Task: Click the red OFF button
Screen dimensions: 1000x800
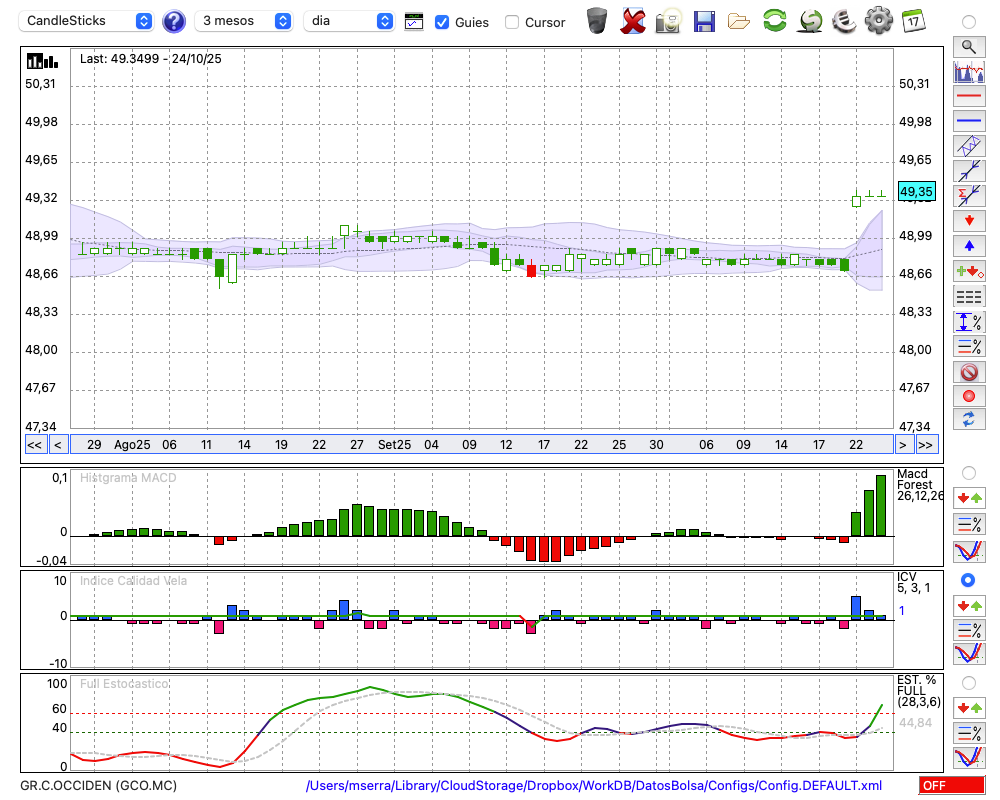Action: pos(951,785)
